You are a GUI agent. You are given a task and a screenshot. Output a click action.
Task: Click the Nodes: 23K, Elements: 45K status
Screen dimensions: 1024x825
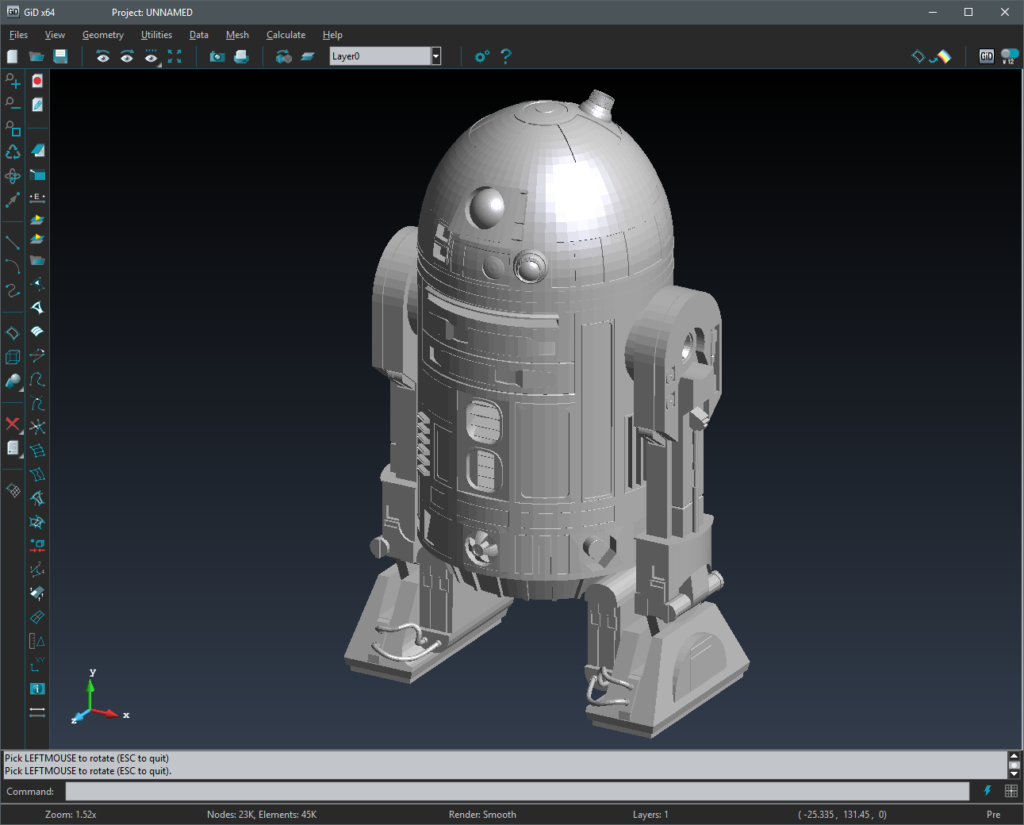[x=261, y=815]
